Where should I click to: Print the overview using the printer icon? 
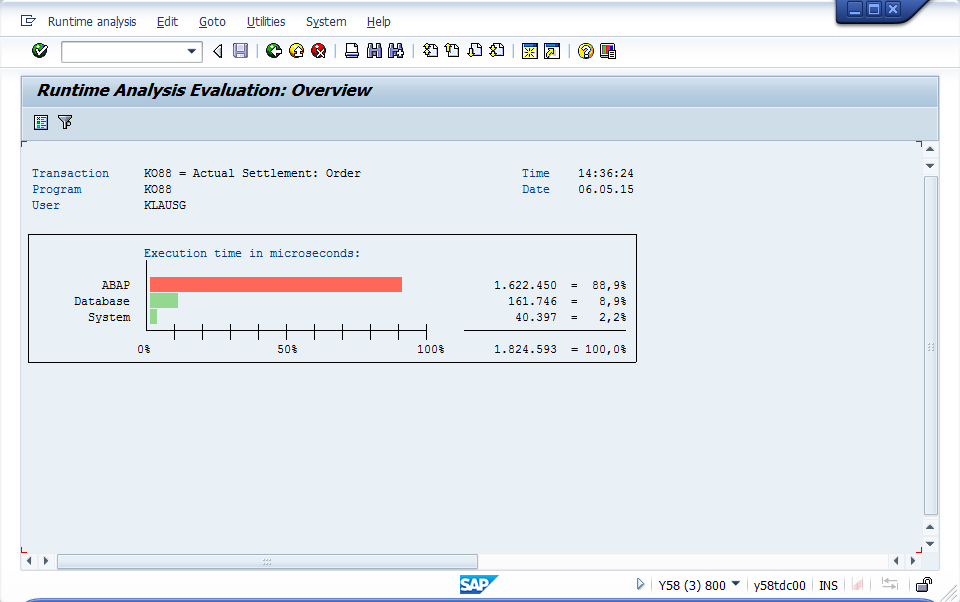[352, 51]
